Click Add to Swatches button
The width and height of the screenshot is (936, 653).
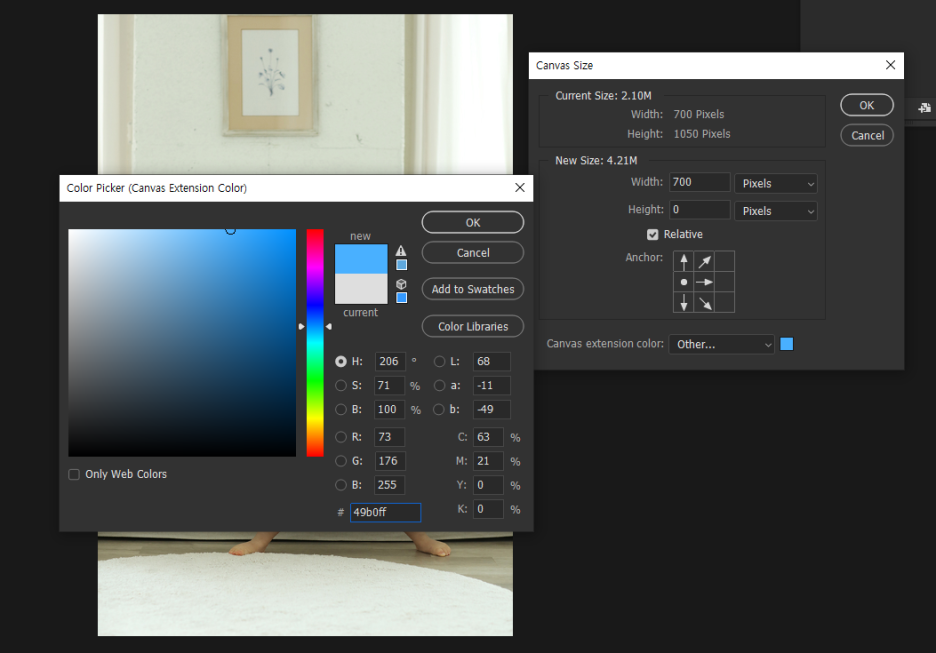[473, 289]
